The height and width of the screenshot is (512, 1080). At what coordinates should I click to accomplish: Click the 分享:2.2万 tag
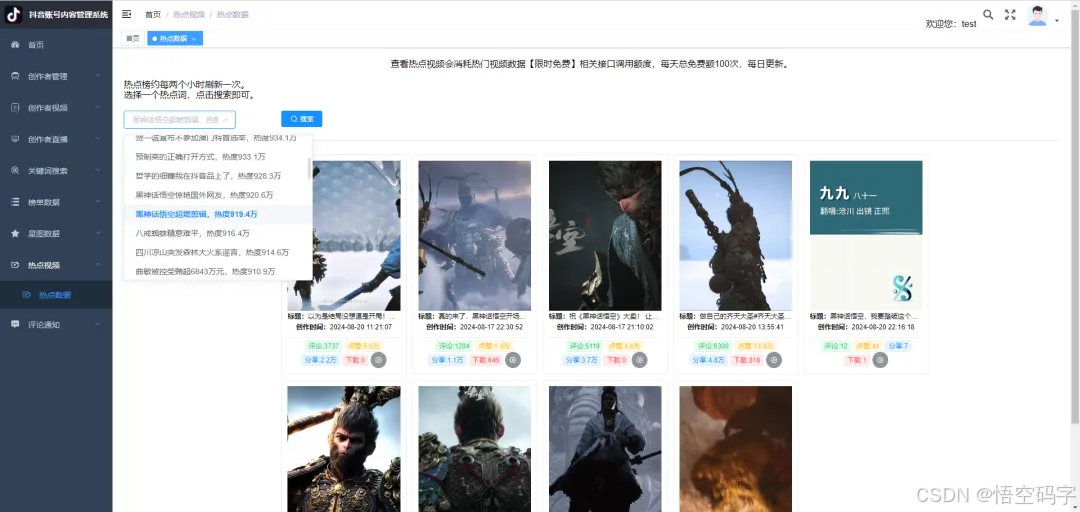(x=320, y=360)
